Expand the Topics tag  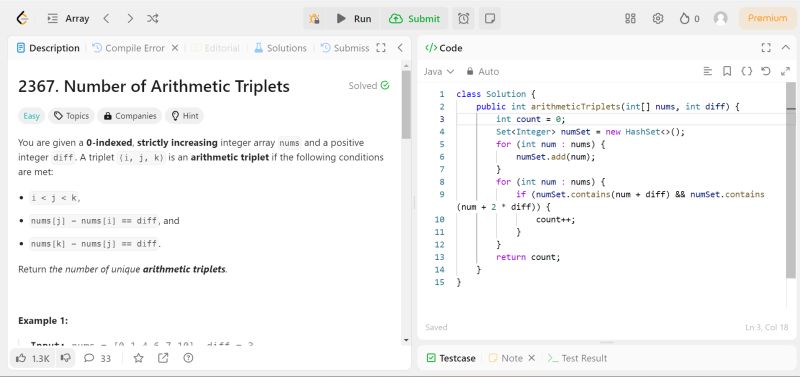[x=71, y=116]
